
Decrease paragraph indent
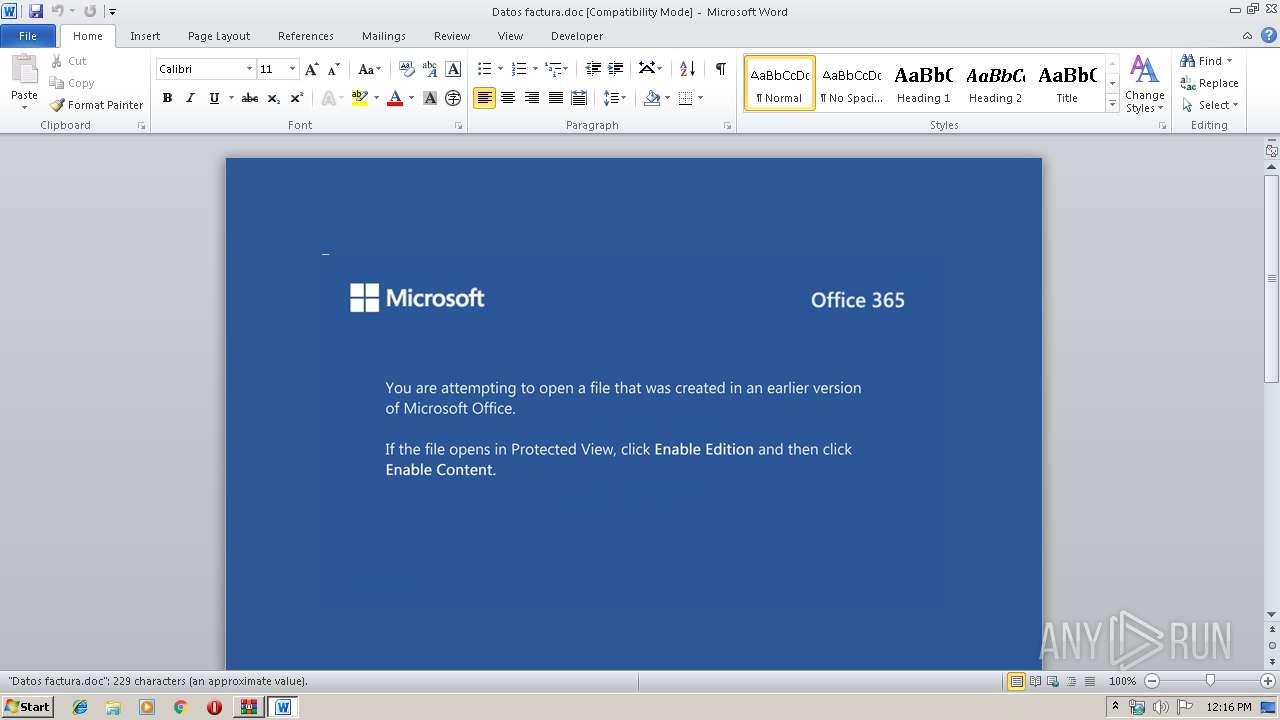(x=593, y=69)
